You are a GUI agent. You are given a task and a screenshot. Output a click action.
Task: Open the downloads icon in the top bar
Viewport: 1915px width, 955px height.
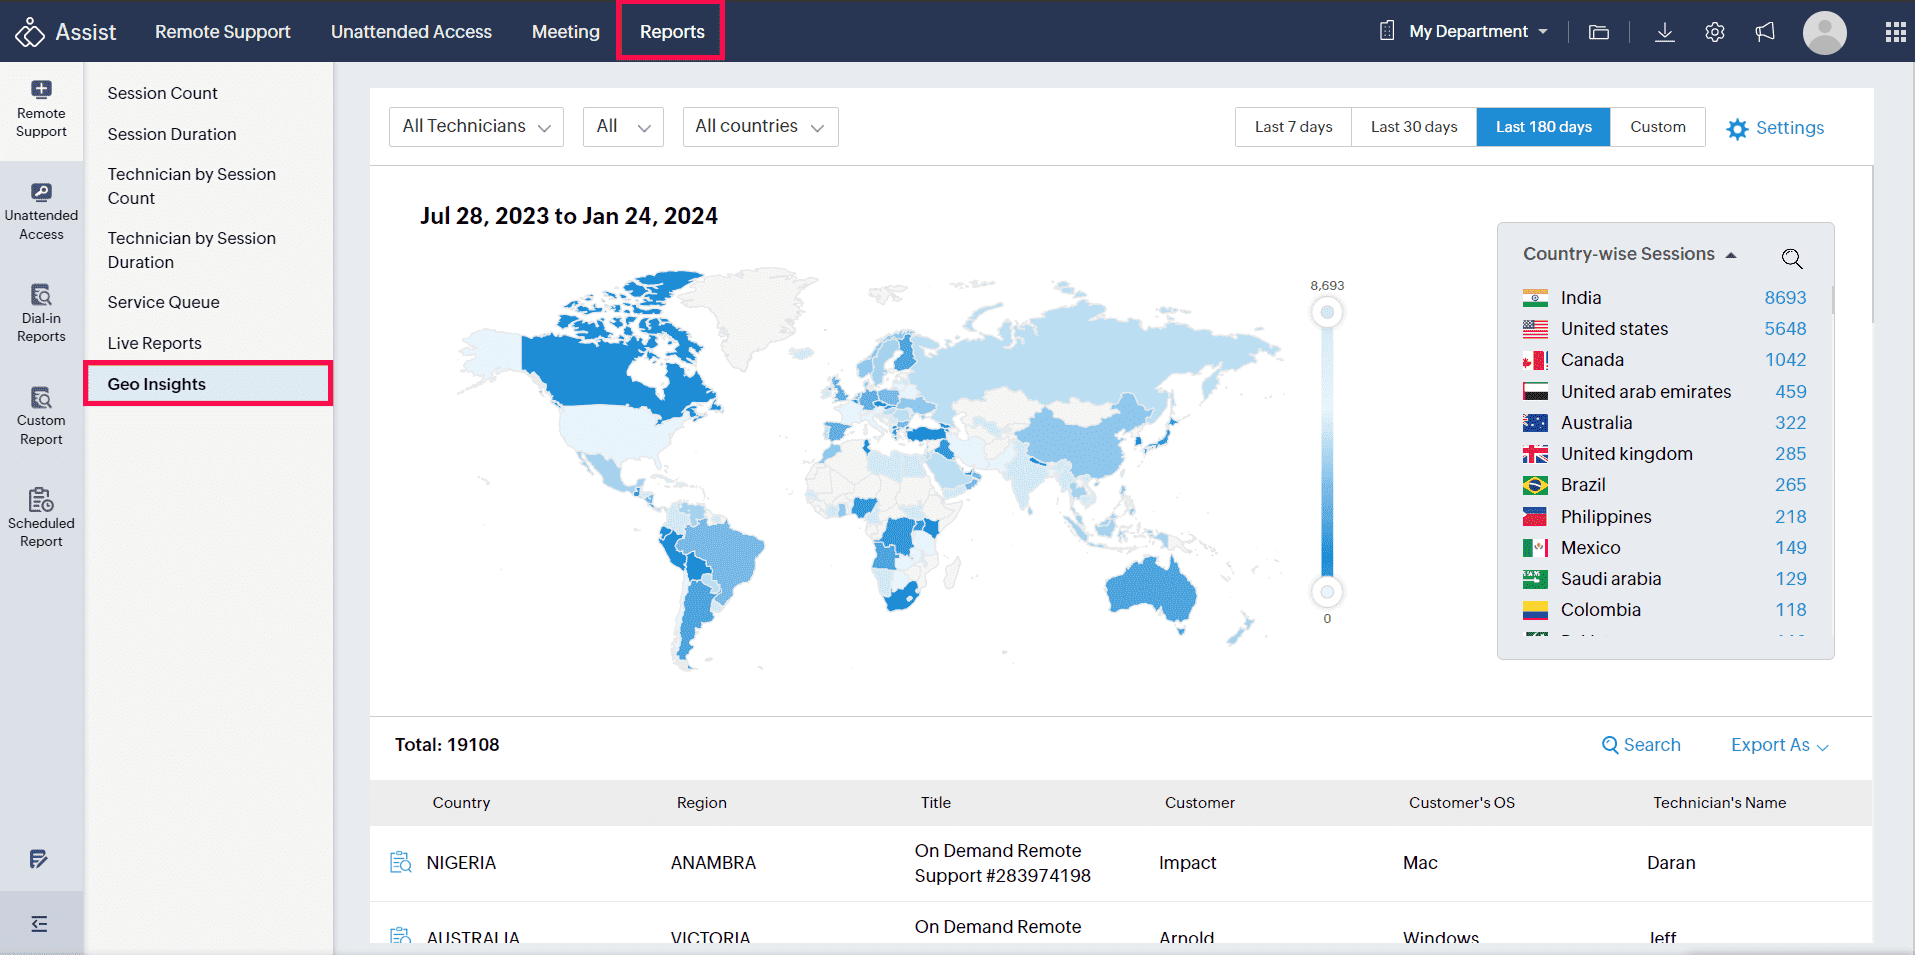[1664, 32]
